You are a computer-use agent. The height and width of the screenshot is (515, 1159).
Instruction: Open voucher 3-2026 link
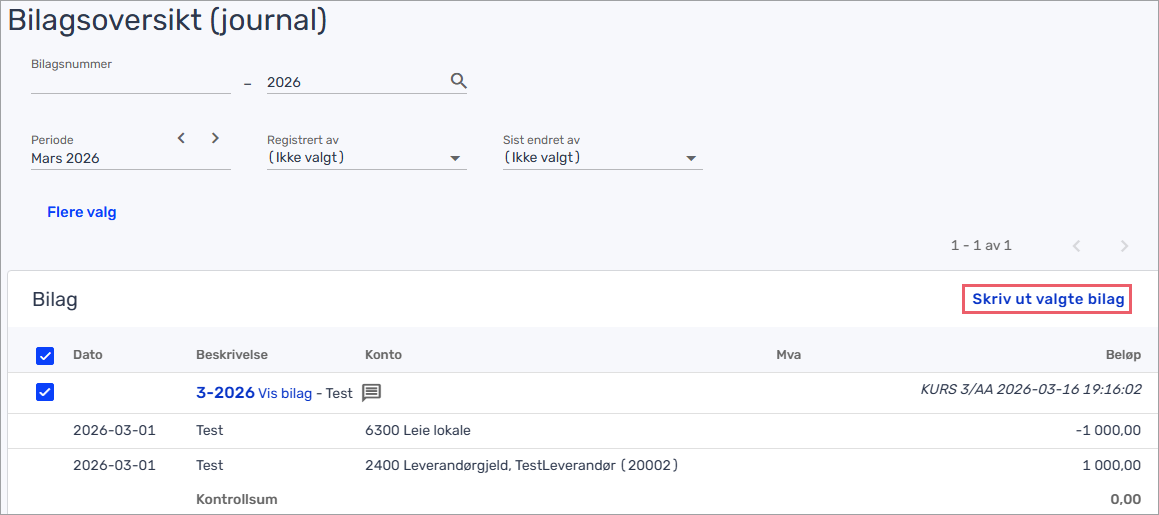tap(225, 393)
